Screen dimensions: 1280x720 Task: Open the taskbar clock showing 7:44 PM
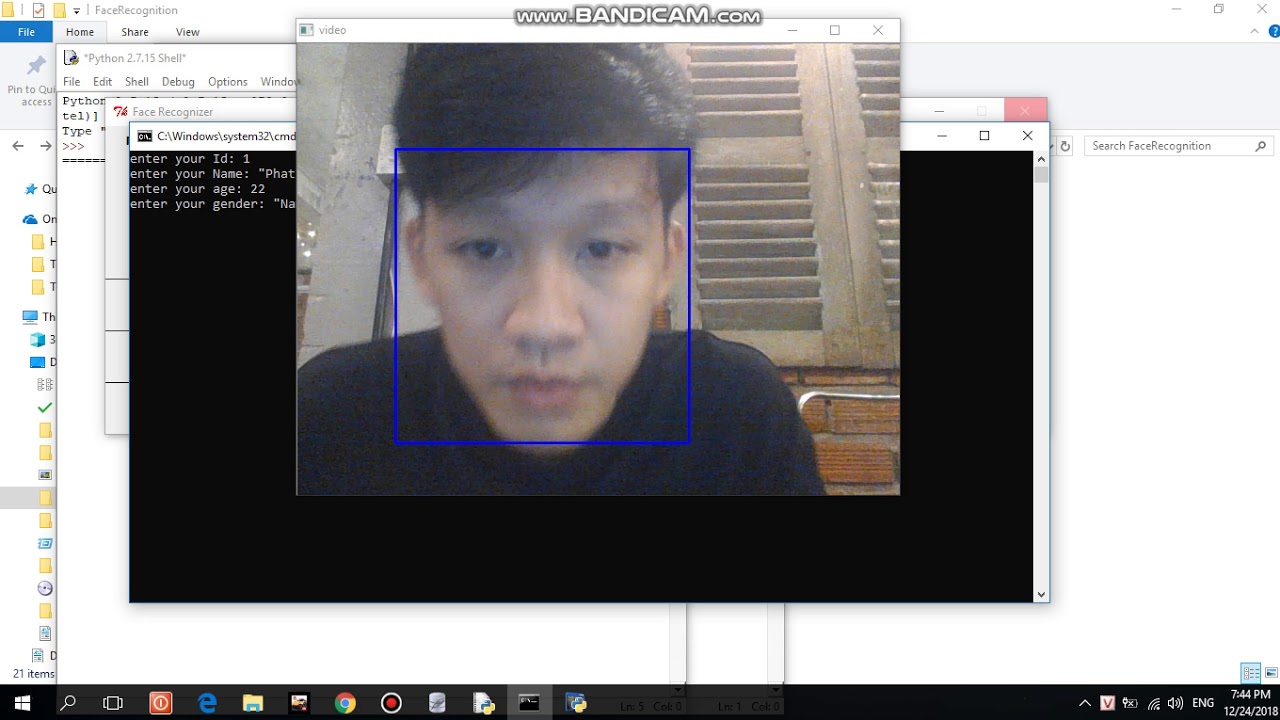(x=1251, y=703)
